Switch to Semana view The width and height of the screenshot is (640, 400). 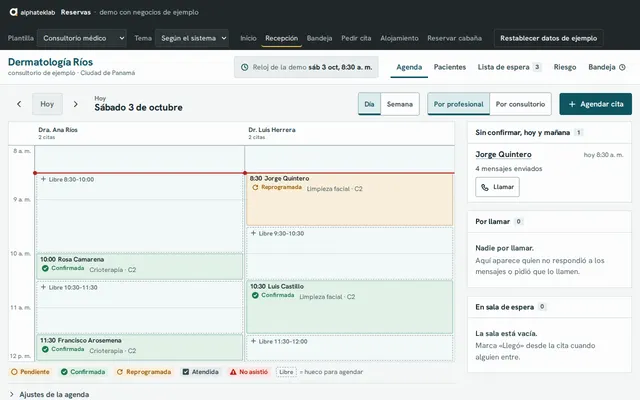pyautogui.click(x=400, y=104)
